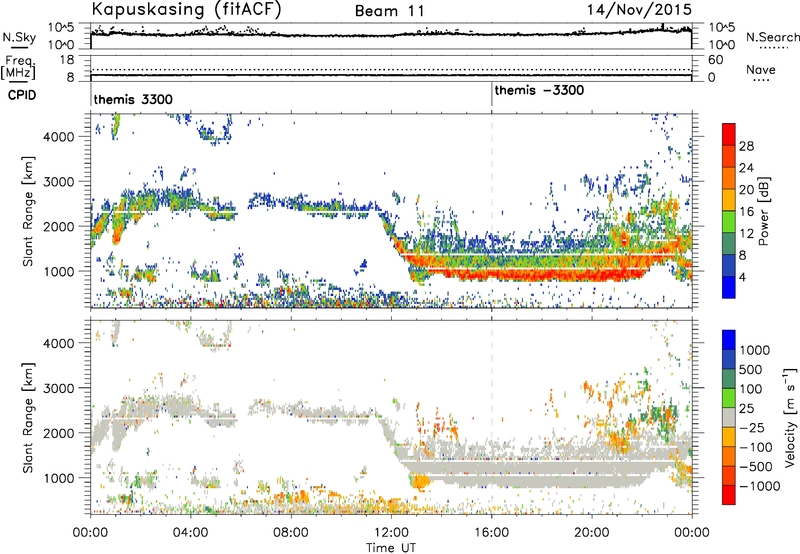Click the 'Velocity [m s-1]' colorbar label
The height and width of the screenshot is (554, 800).
click(790, 417)
